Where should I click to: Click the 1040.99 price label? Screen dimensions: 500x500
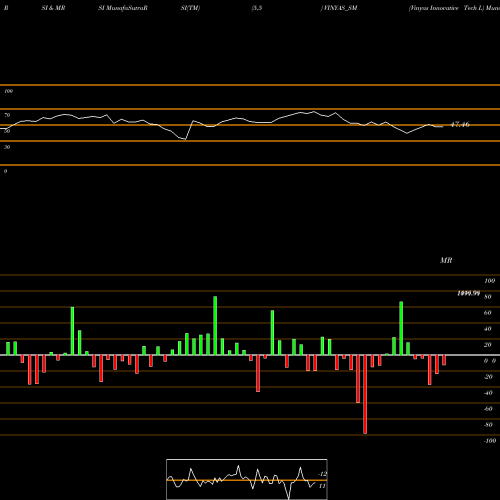tap(468, 293)
